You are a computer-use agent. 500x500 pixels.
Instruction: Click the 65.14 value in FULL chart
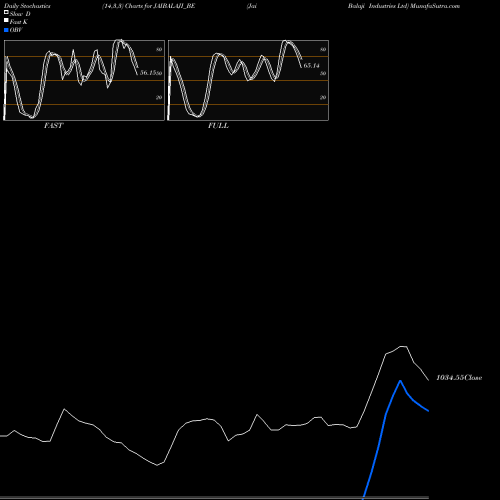[311, 66]
